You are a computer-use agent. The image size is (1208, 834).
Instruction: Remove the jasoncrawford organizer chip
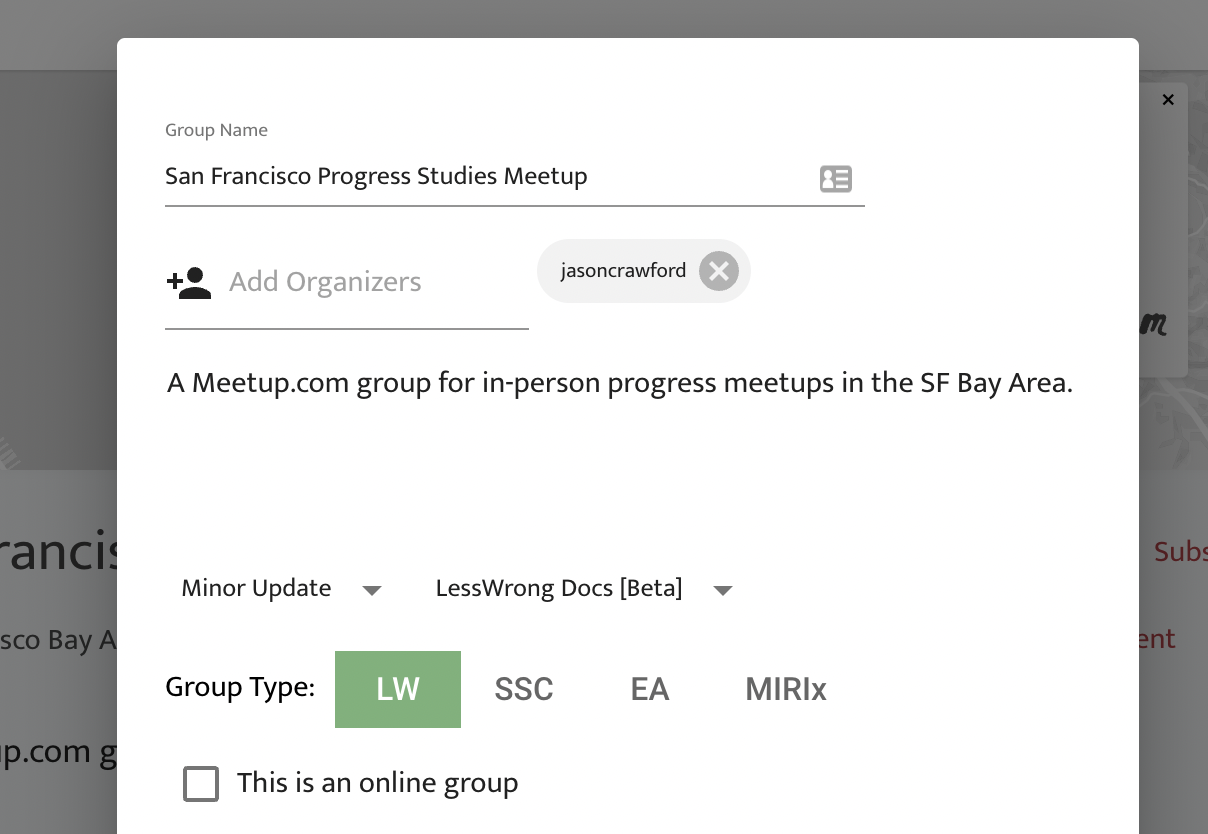click(x=718, y=271)
